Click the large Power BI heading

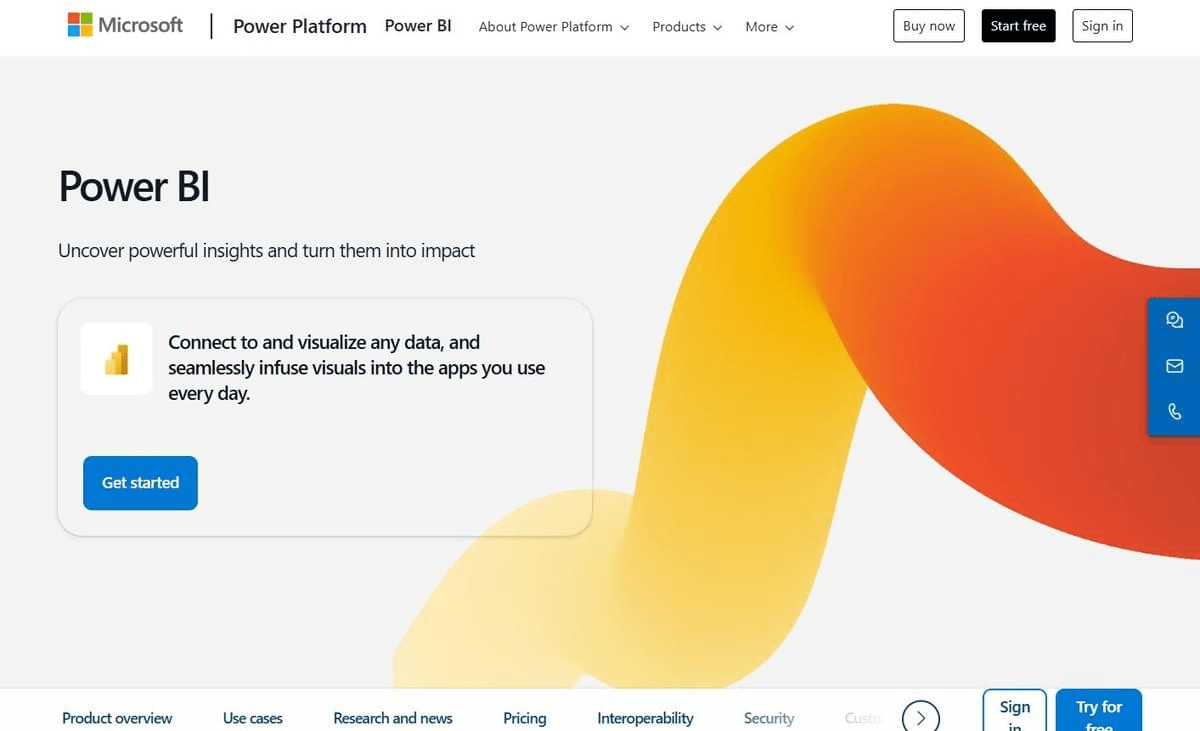pyautogui.click(x=134, y=187)
